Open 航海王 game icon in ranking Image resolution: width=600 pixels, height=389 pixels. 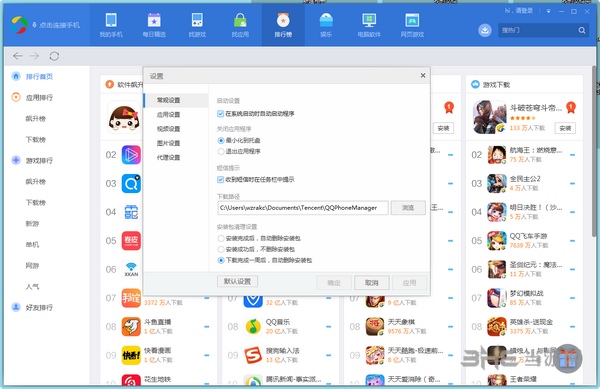(x=497, y=155)
